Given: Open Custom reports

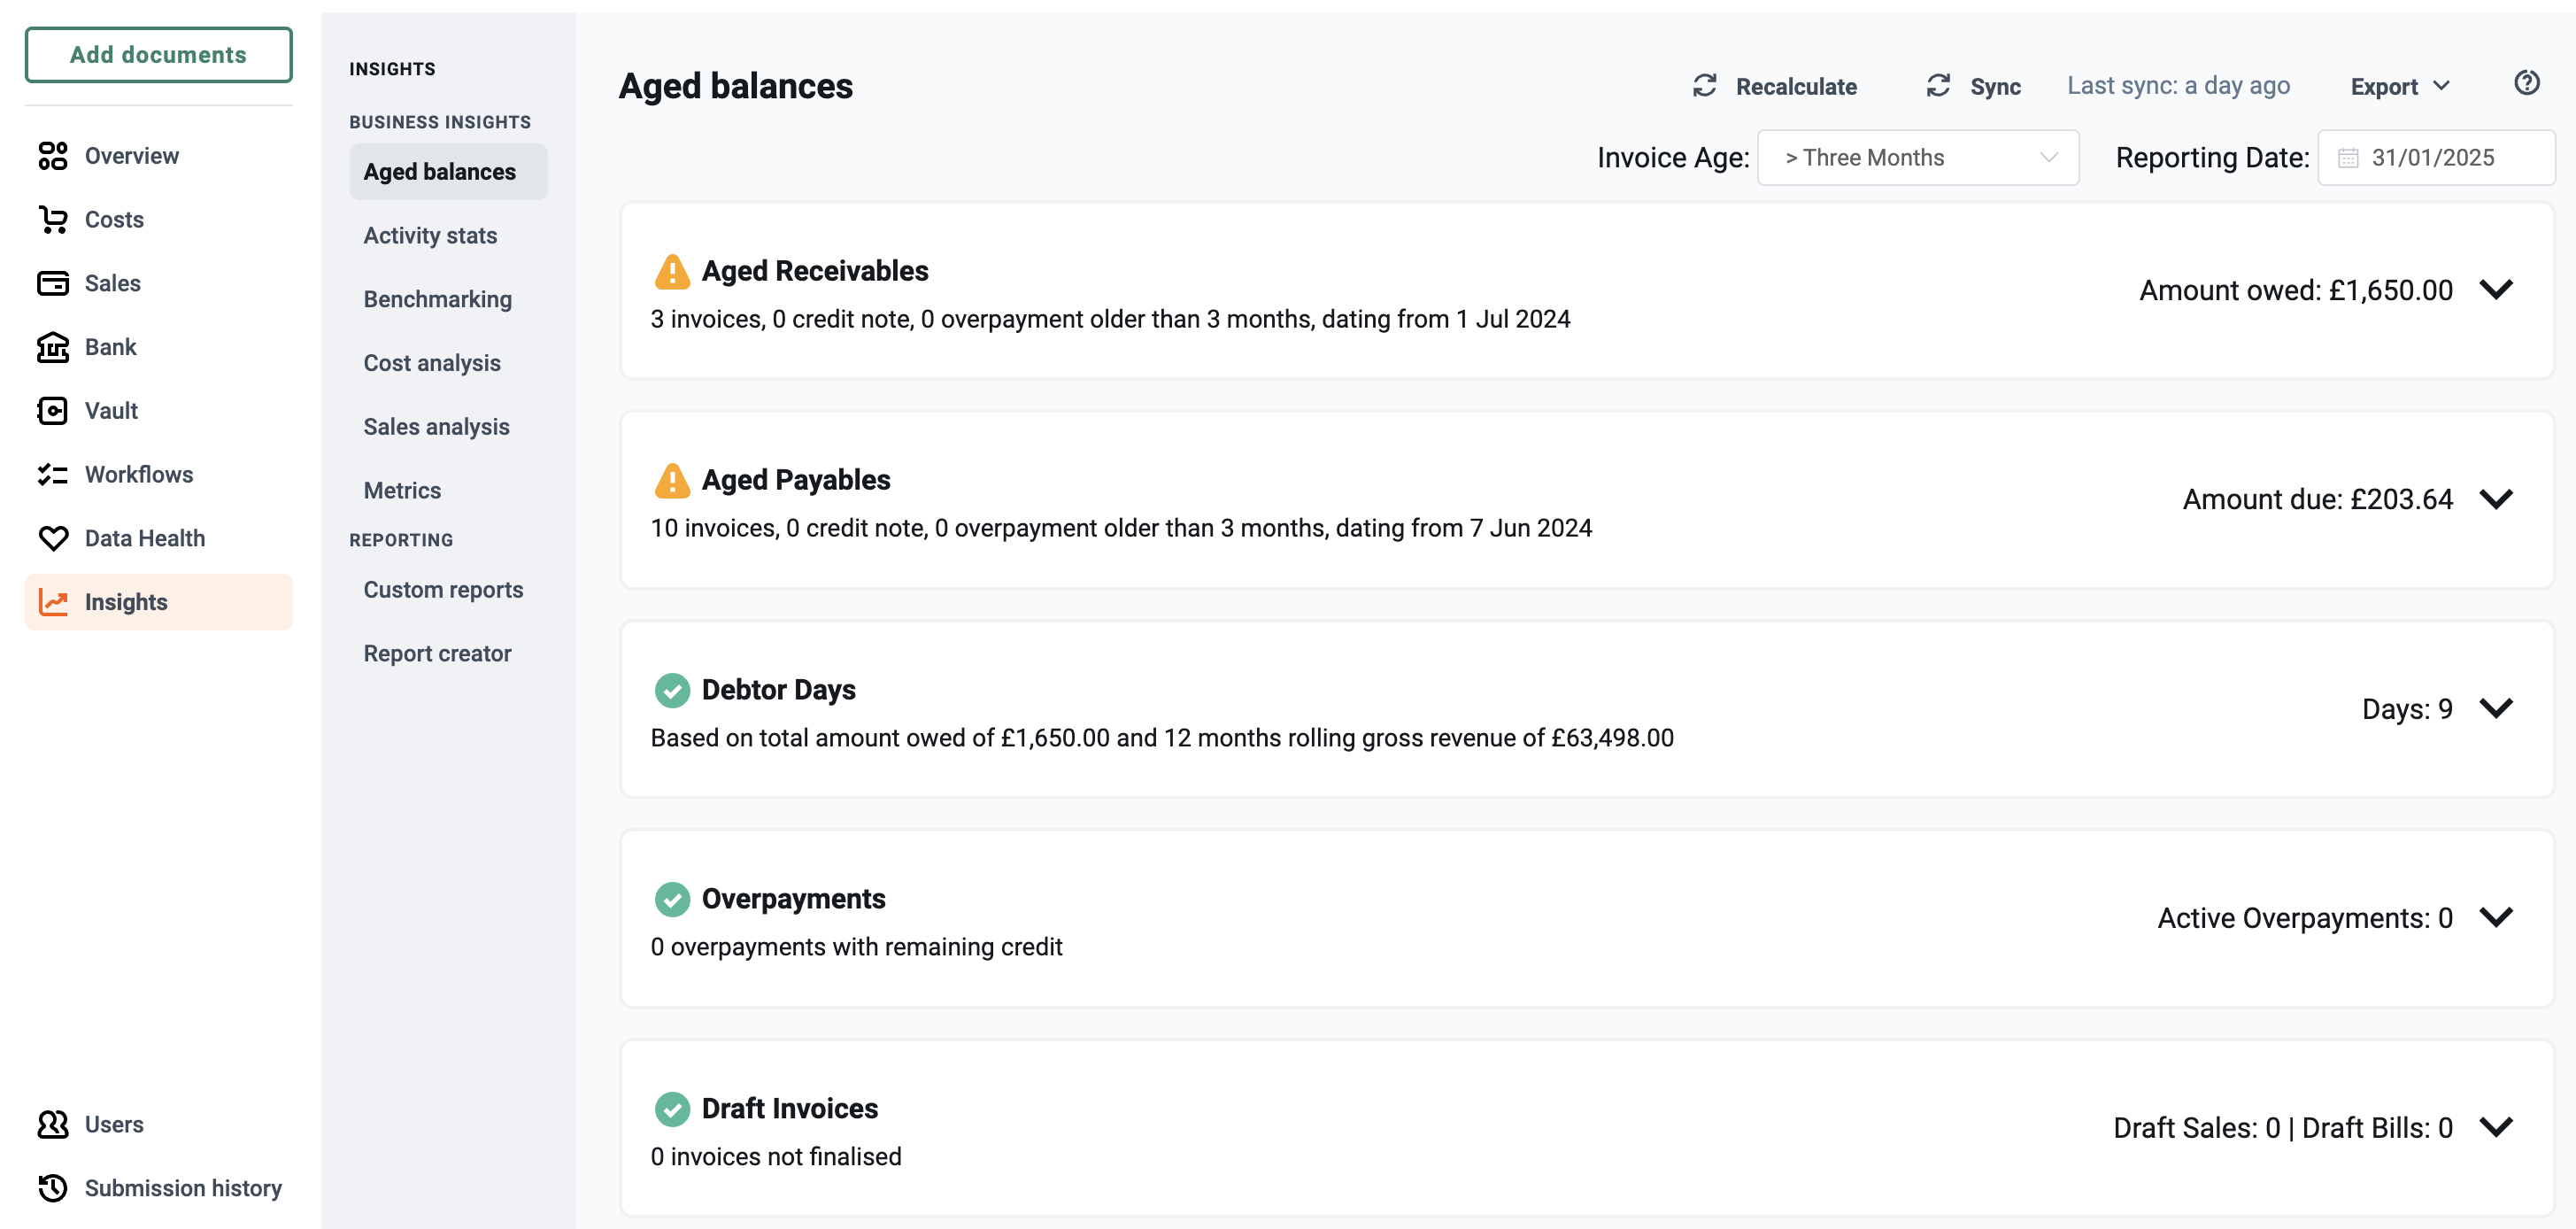Looking at the screenshot, I should tap(448, 590).
